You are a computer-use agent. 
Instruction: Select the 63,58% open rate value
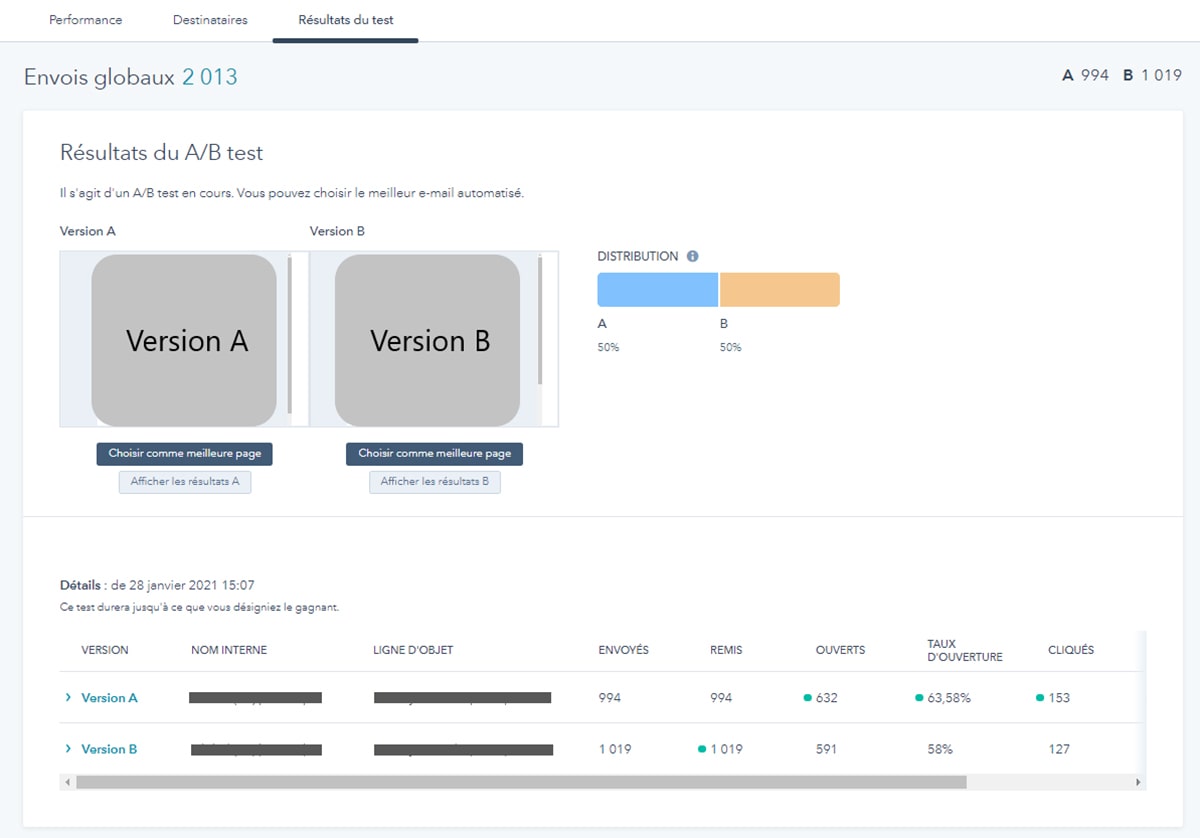point(950,697)
